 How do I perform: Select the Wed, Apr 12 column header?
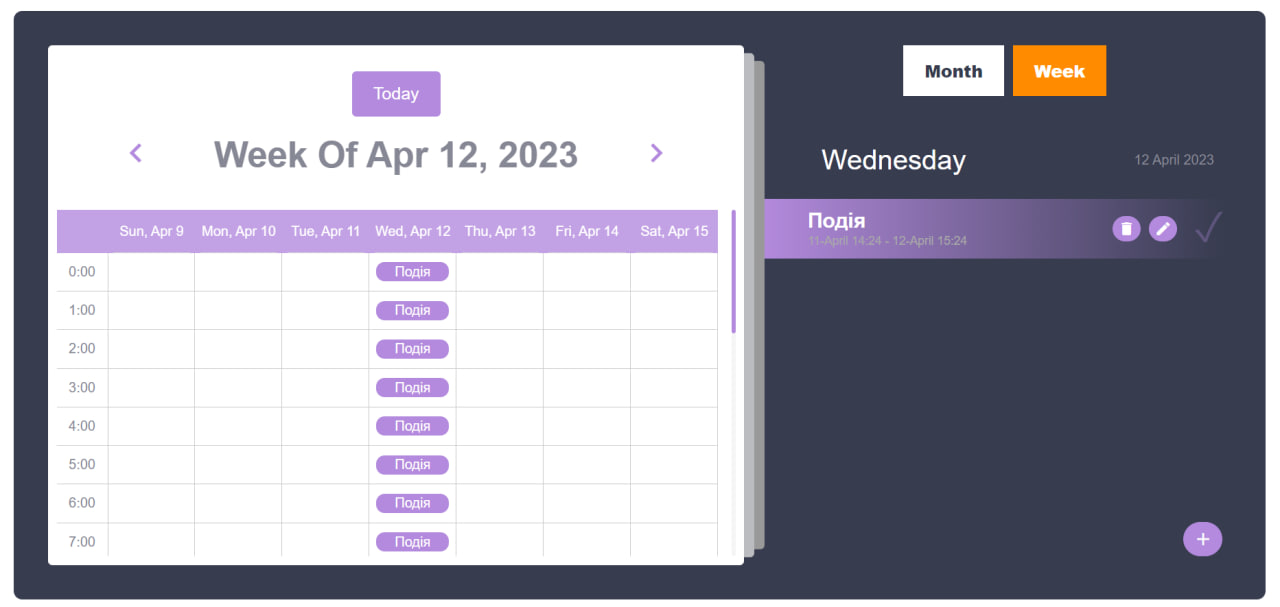412,230
